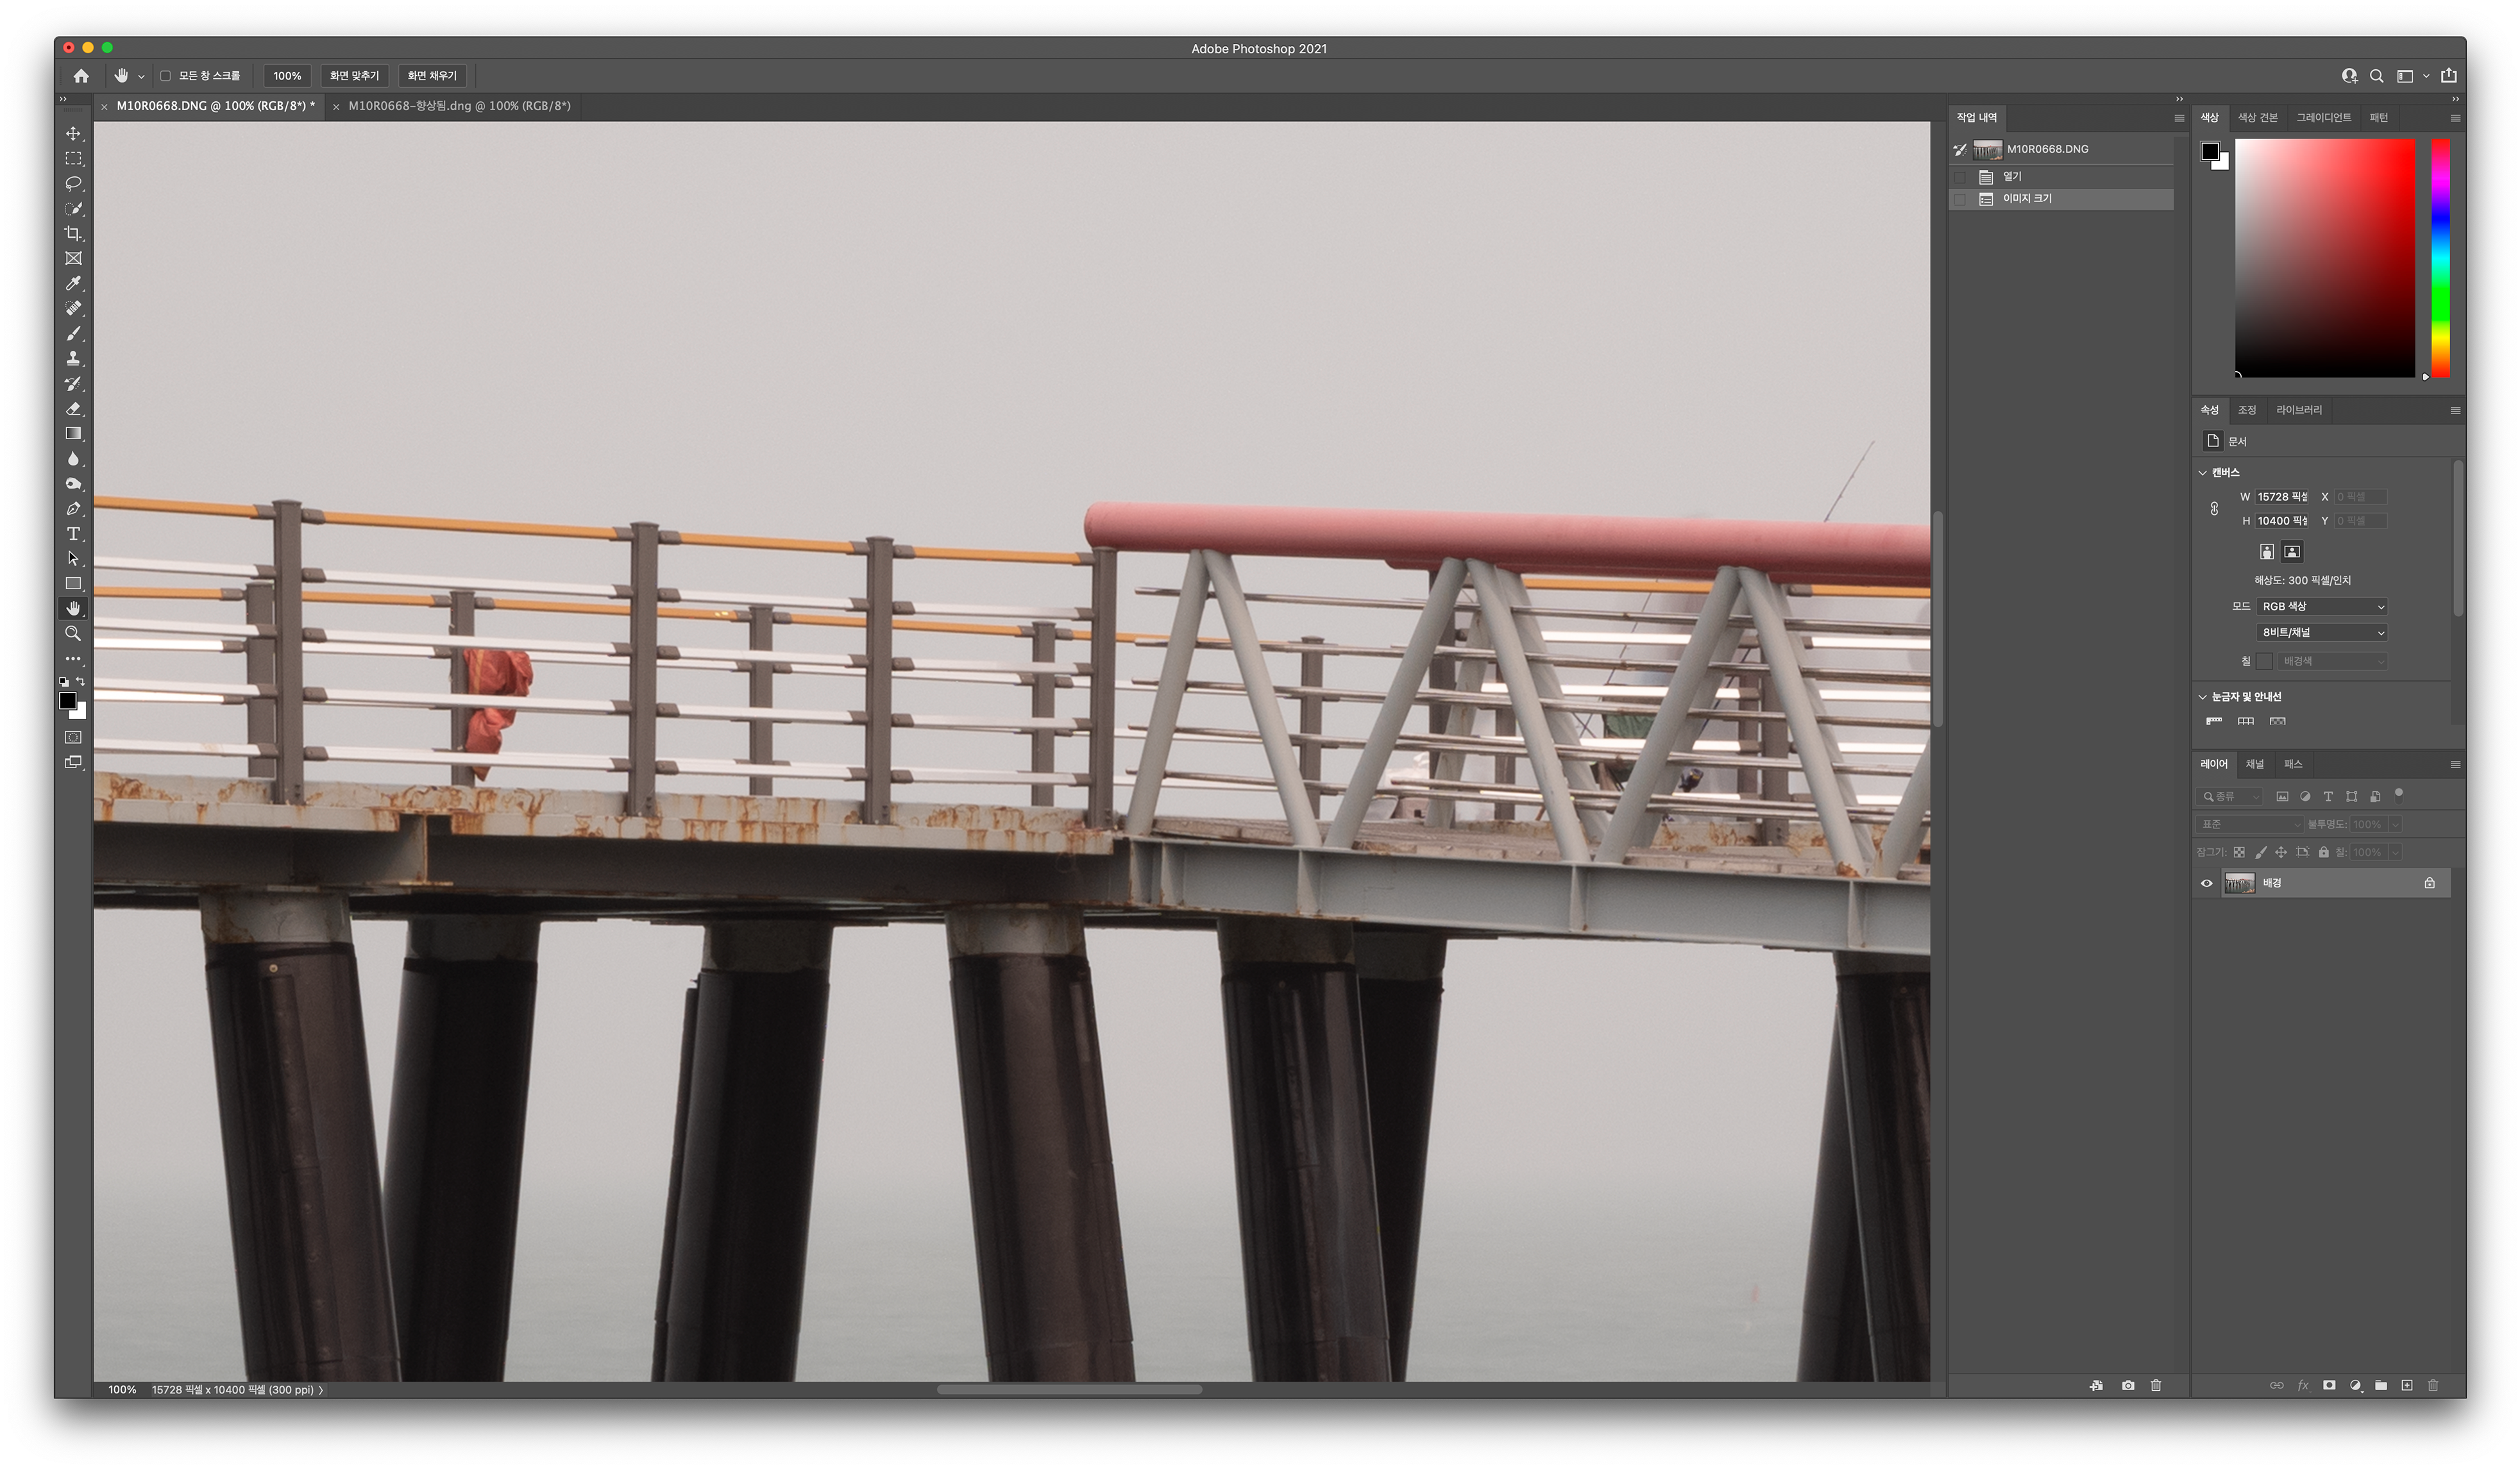This screenshot has width=2520, height=1469.
Task: Switch to the M10R0668-향상됨.dng document tab
Action: (459, 106)
